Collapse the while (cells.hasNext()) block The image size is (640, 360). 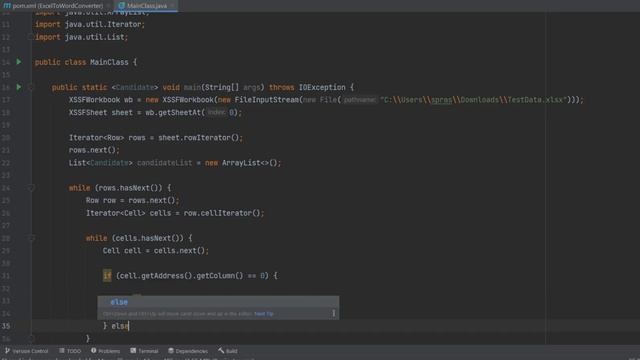coord(31,238)
